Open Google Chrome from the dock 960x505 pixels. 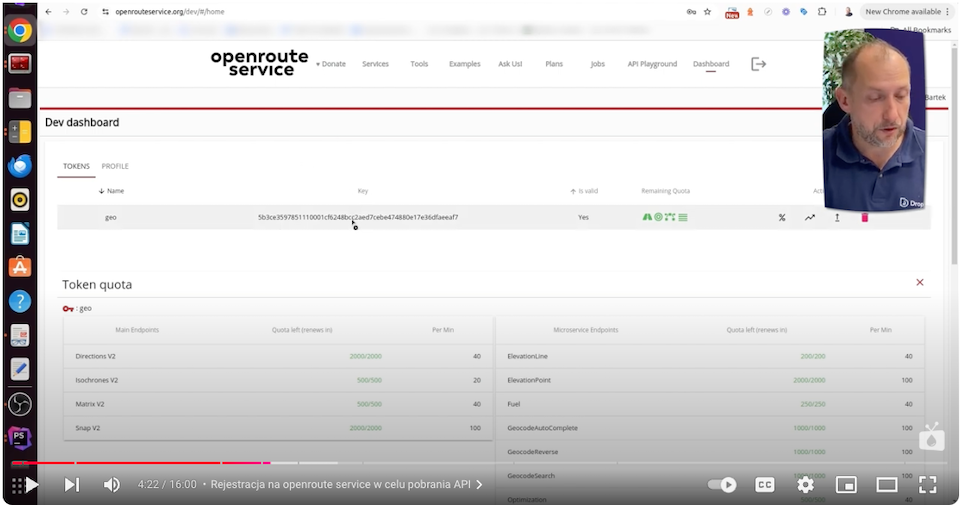[20, 31]
